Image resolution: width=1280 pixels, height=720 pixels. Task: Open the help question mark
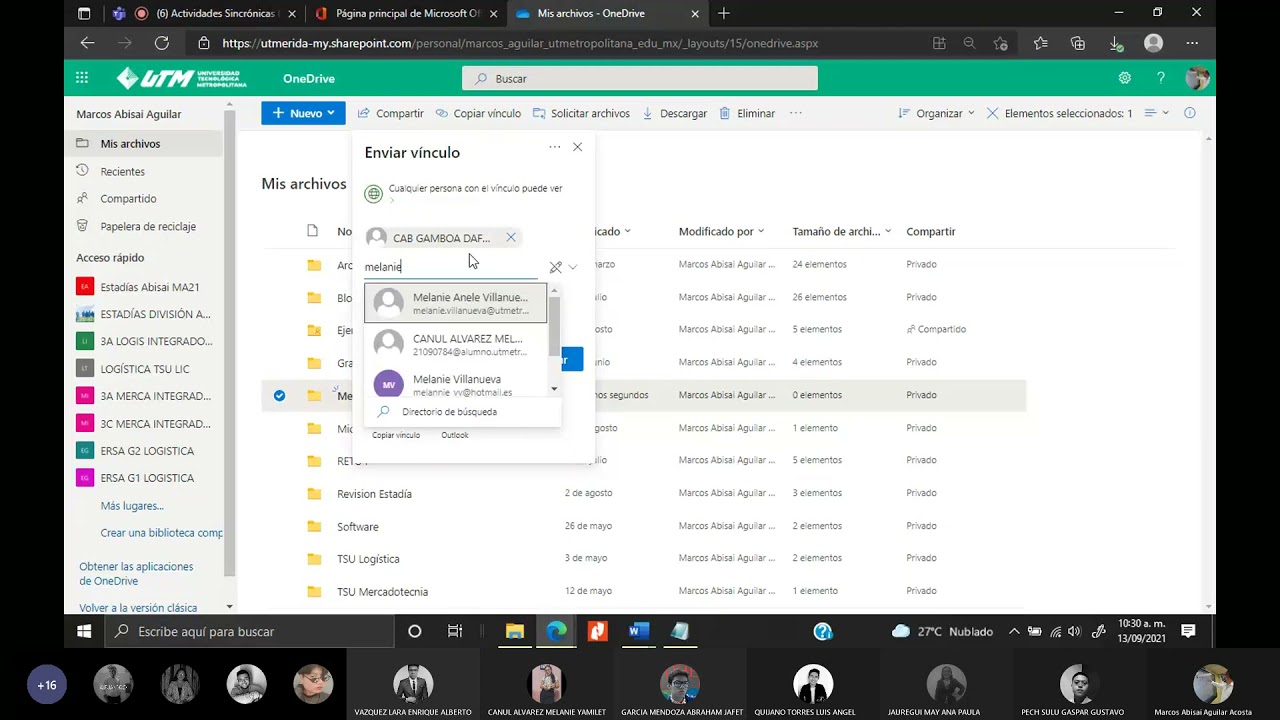[x=1161, y=78]
